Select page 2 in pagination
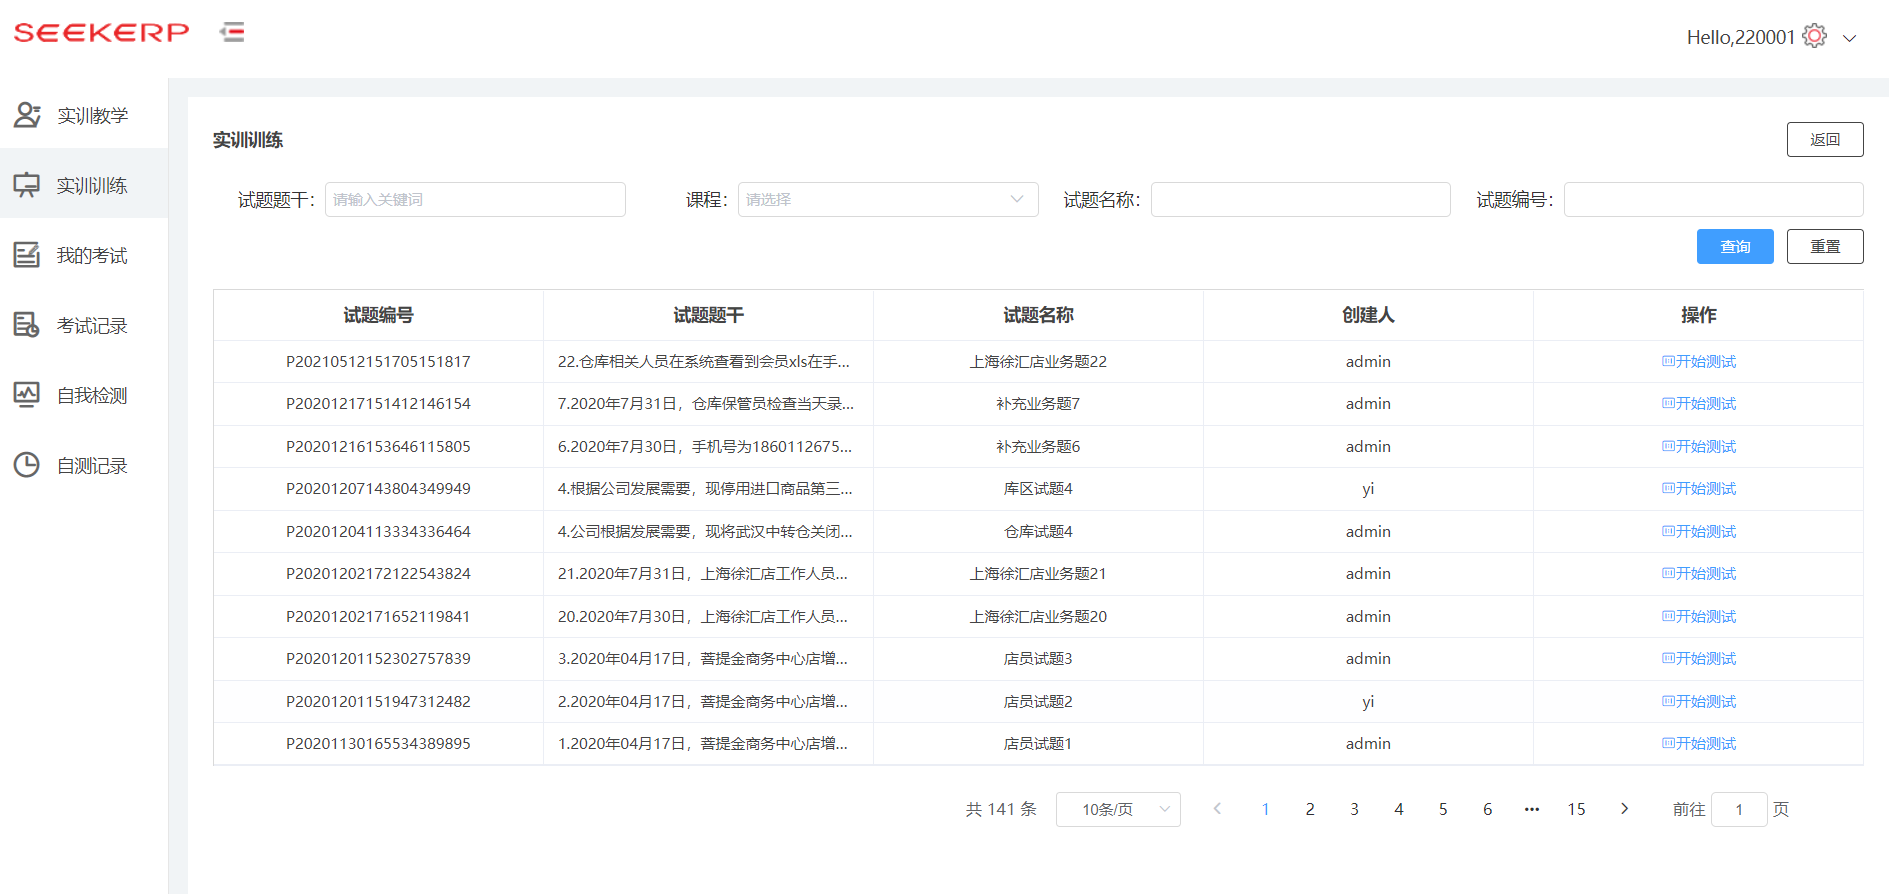The height and width of the screenshot is (894, 1889). click(x=1309, y=809)
